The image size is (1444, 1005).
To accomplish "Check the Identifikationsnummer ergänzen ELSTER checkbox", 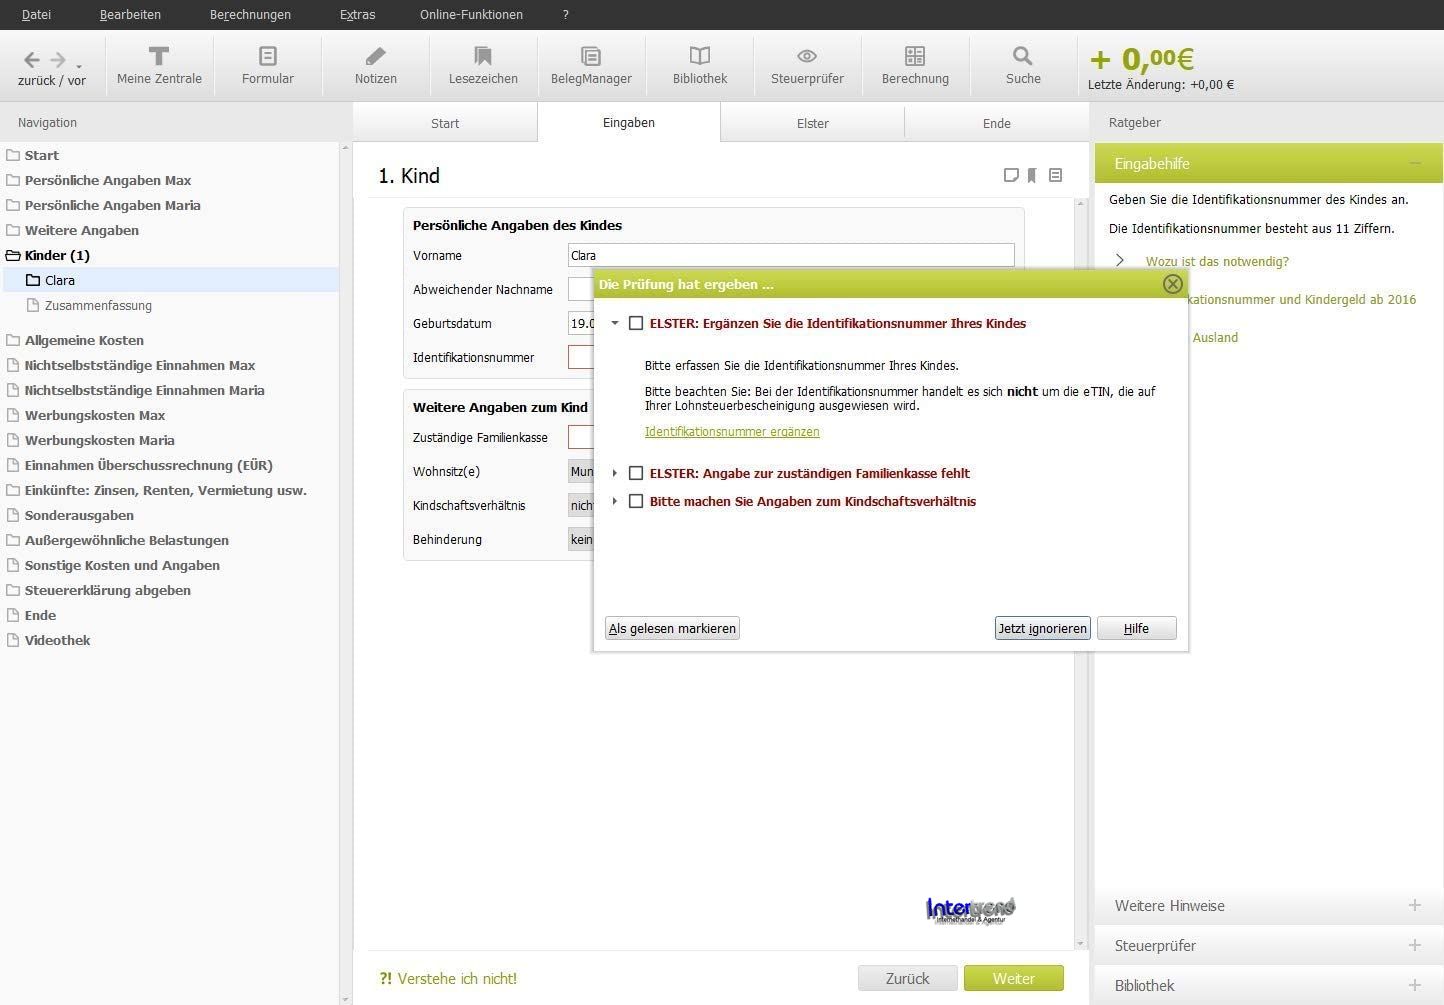I will point(636,323).
